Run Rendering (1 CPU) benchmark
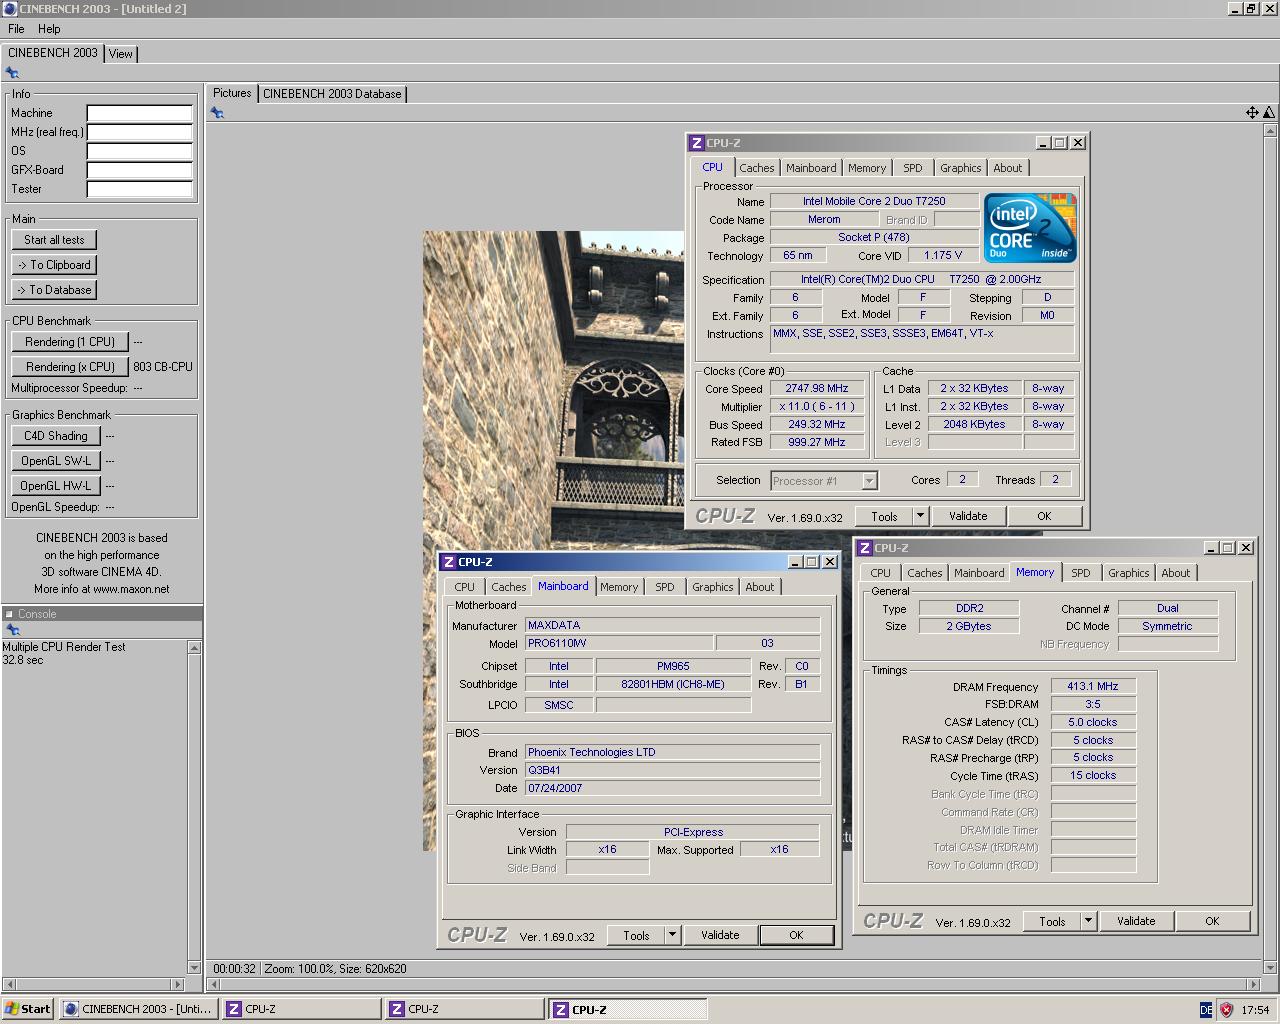The width and height of the screenshot is (1280, 1024). tap(70, 342)
